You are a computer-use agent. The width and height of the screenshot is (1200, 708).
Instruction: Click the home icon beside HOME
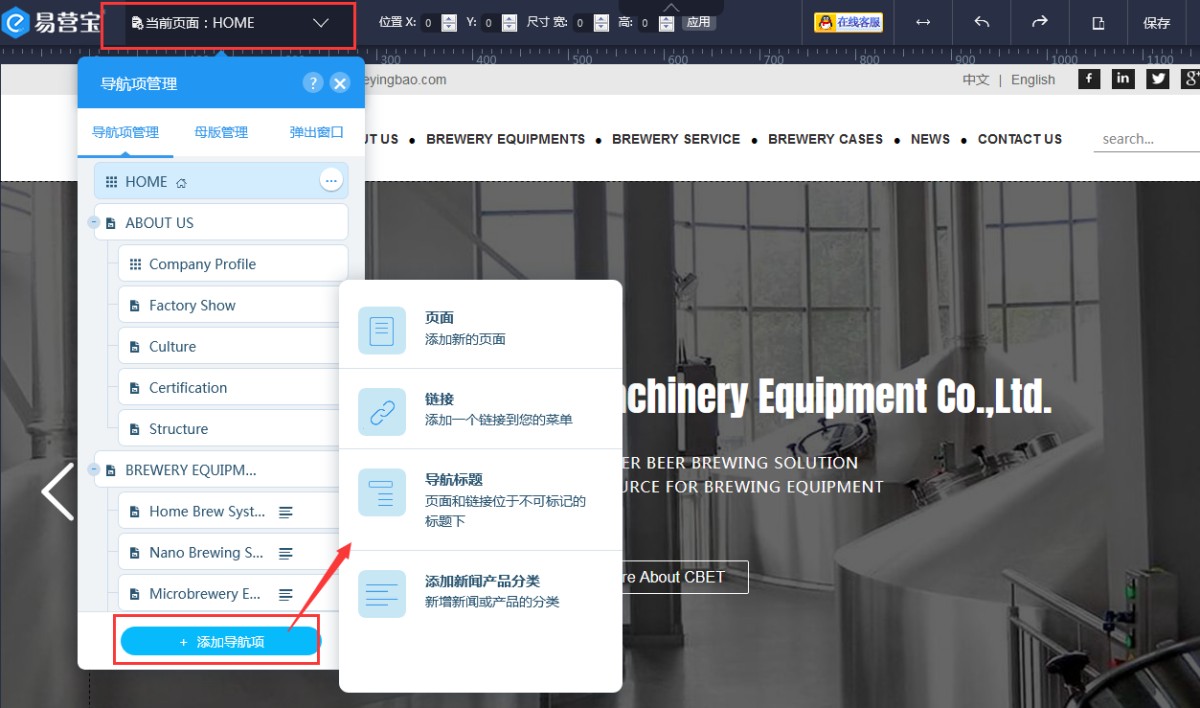pos(181,182)
